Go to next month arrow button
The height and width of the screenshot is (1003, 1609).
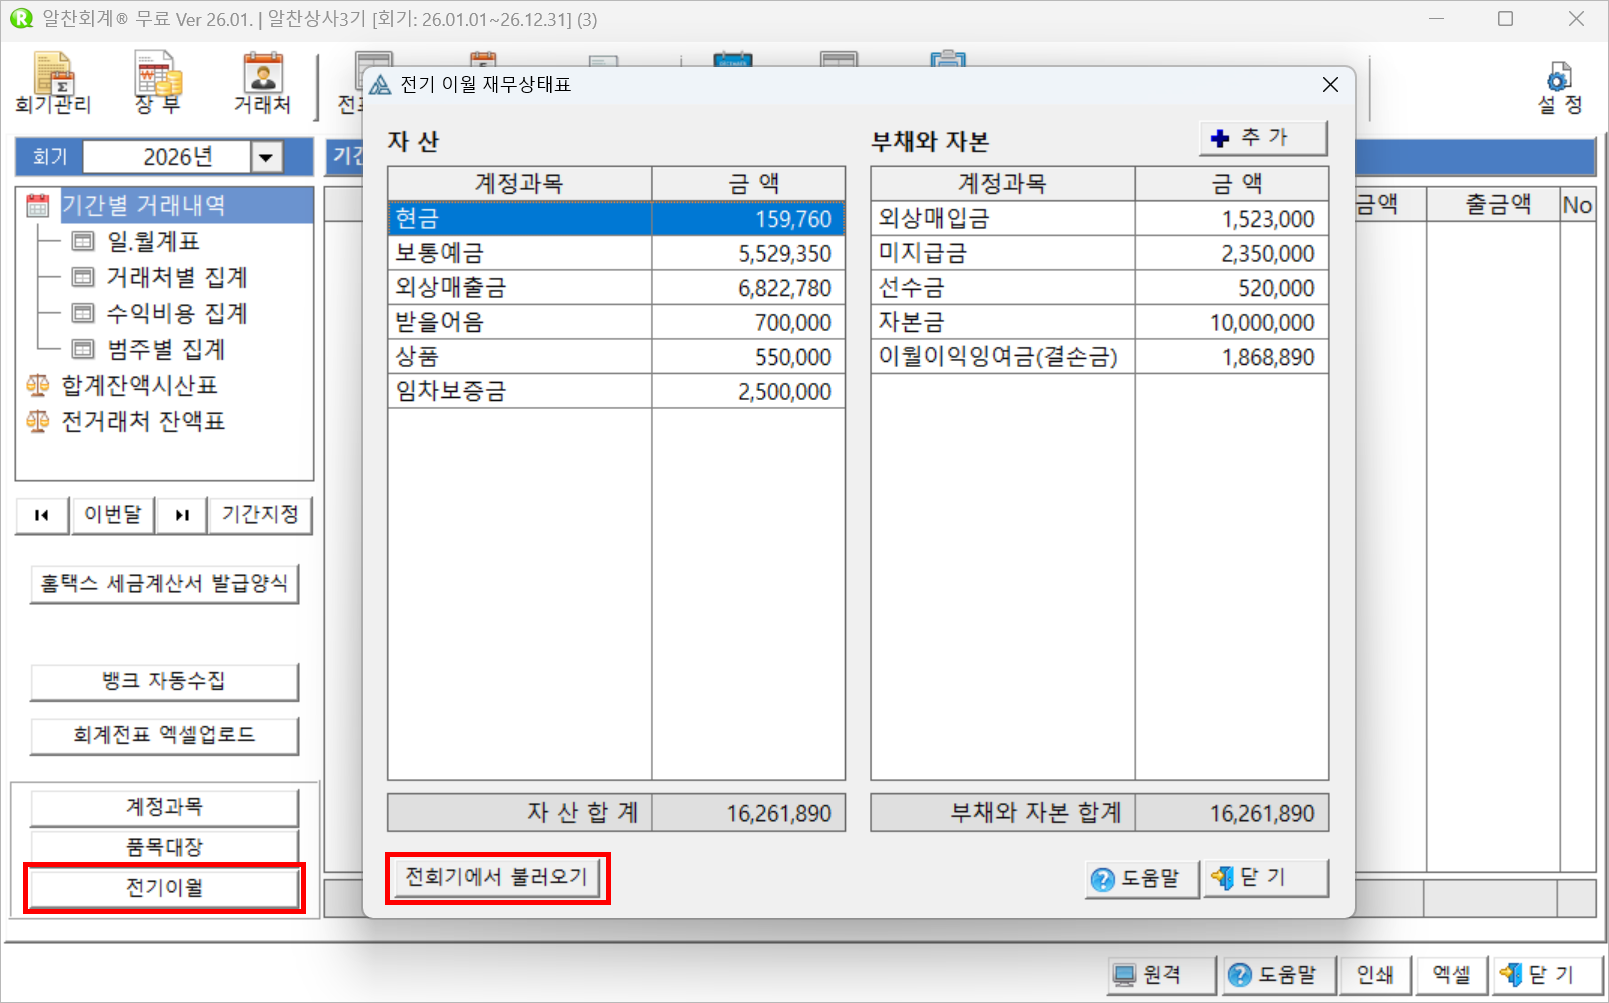(x=182, y=515)
